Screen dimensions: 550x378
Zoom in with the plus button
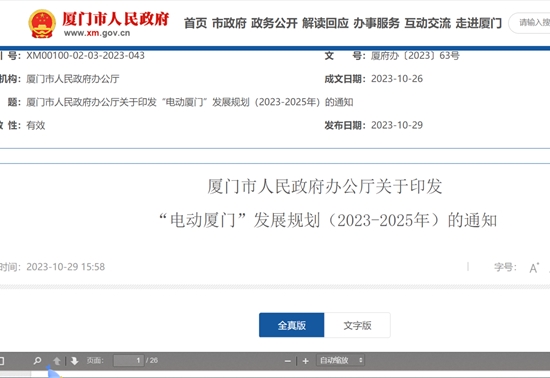click(306, 361)
